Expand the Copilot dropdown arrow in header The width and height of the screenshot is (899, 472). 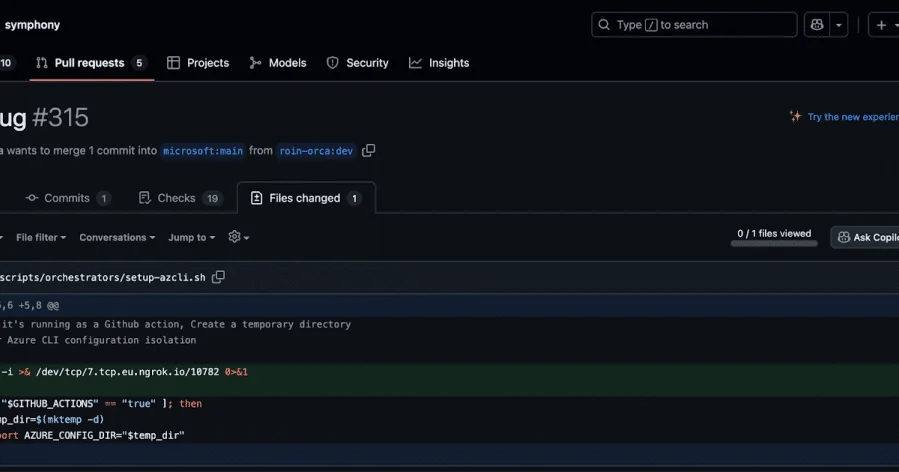839,25
